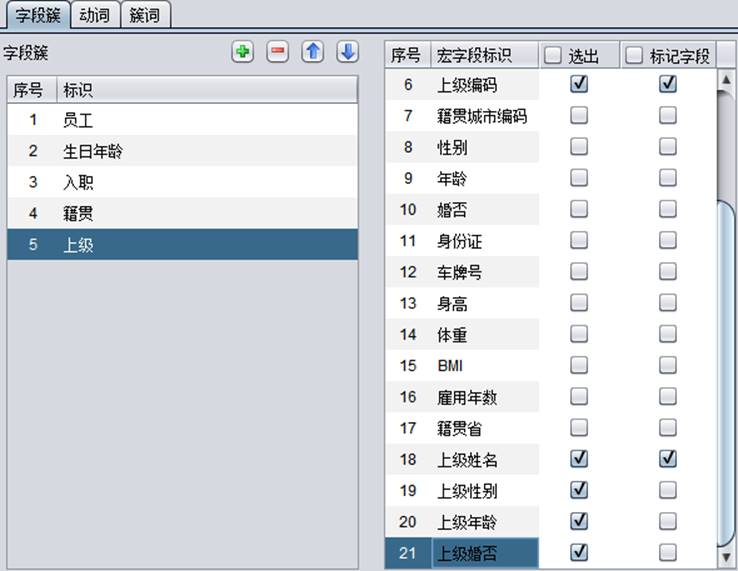
Task: Click the 宏字段标识 column header
Action: click(x=475, y=56)
